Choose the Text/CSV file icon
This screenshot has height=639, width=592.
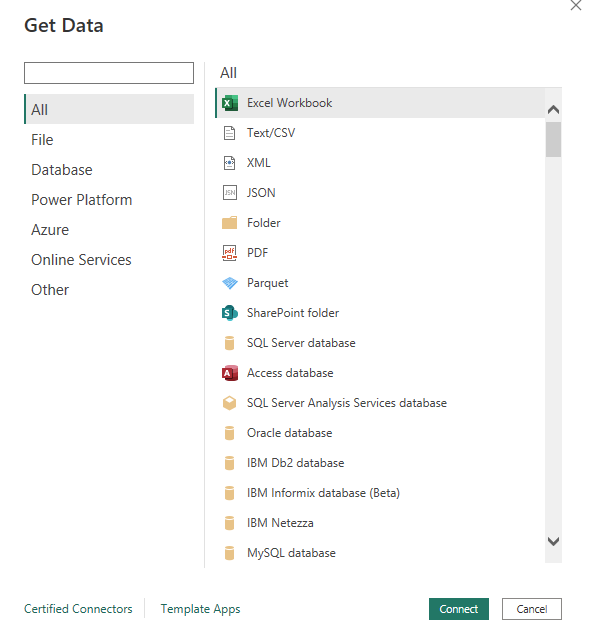(x=229, y=133)
